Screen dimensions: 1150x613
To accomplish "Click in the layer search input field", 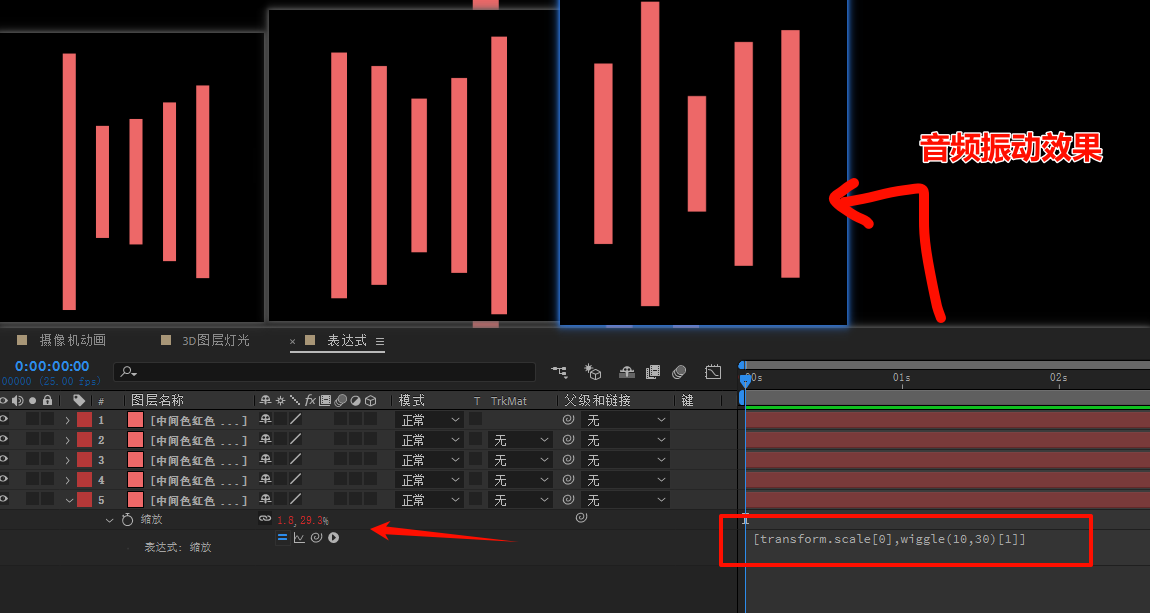I will tap(326, 372).
